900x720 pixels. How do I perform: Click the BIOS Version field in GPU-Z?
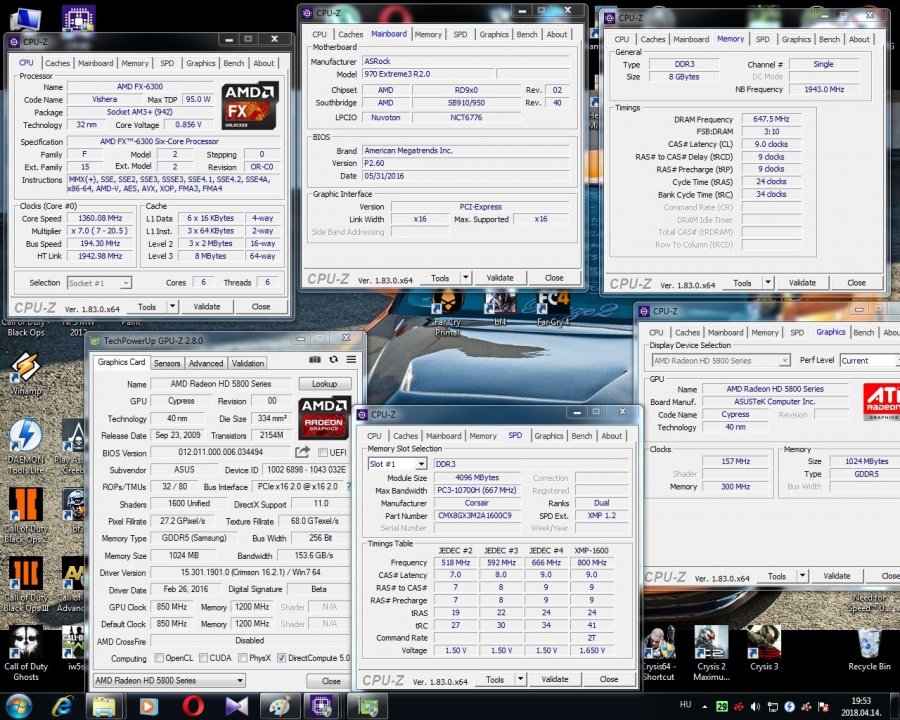[x=220, y=452]
